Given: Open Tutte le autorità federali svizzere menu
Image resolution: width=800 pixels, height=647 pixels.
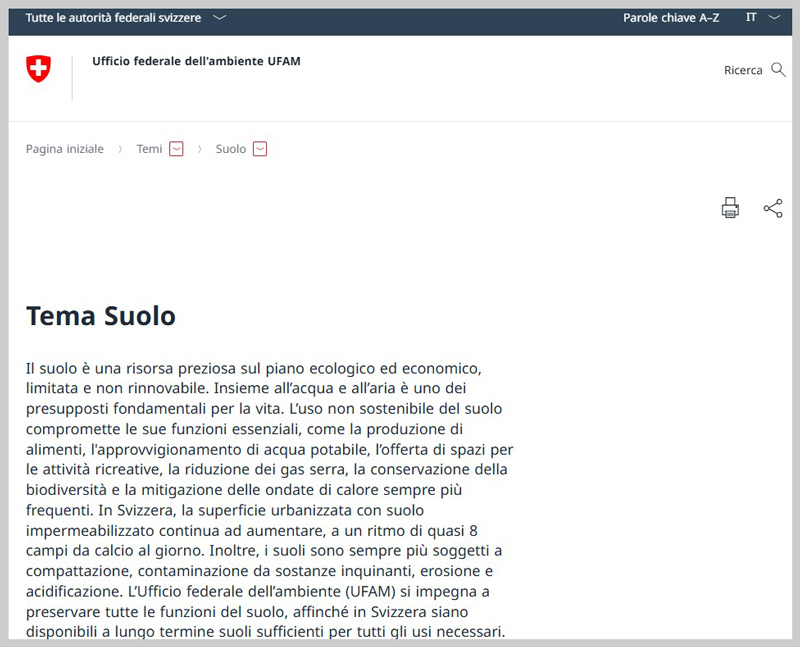Looking at the screenshot, I should point(113,18).
